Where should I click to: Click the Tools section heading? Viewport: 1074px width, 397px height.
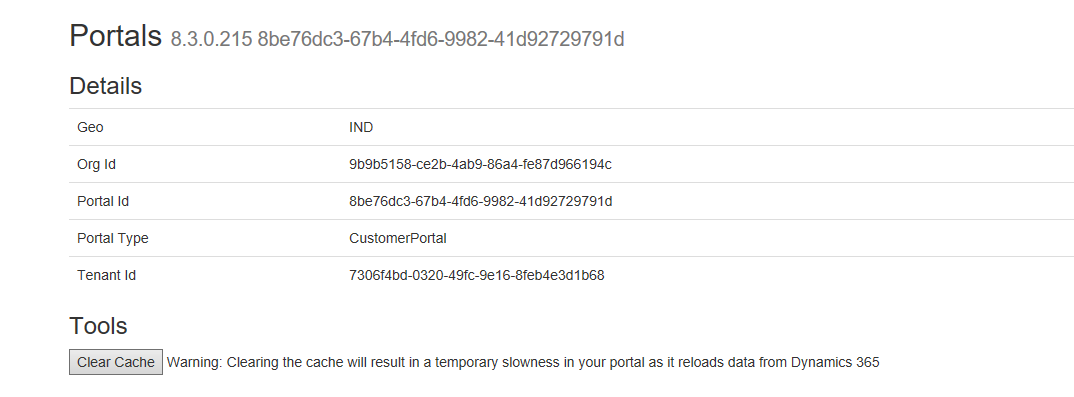[98, 326]
